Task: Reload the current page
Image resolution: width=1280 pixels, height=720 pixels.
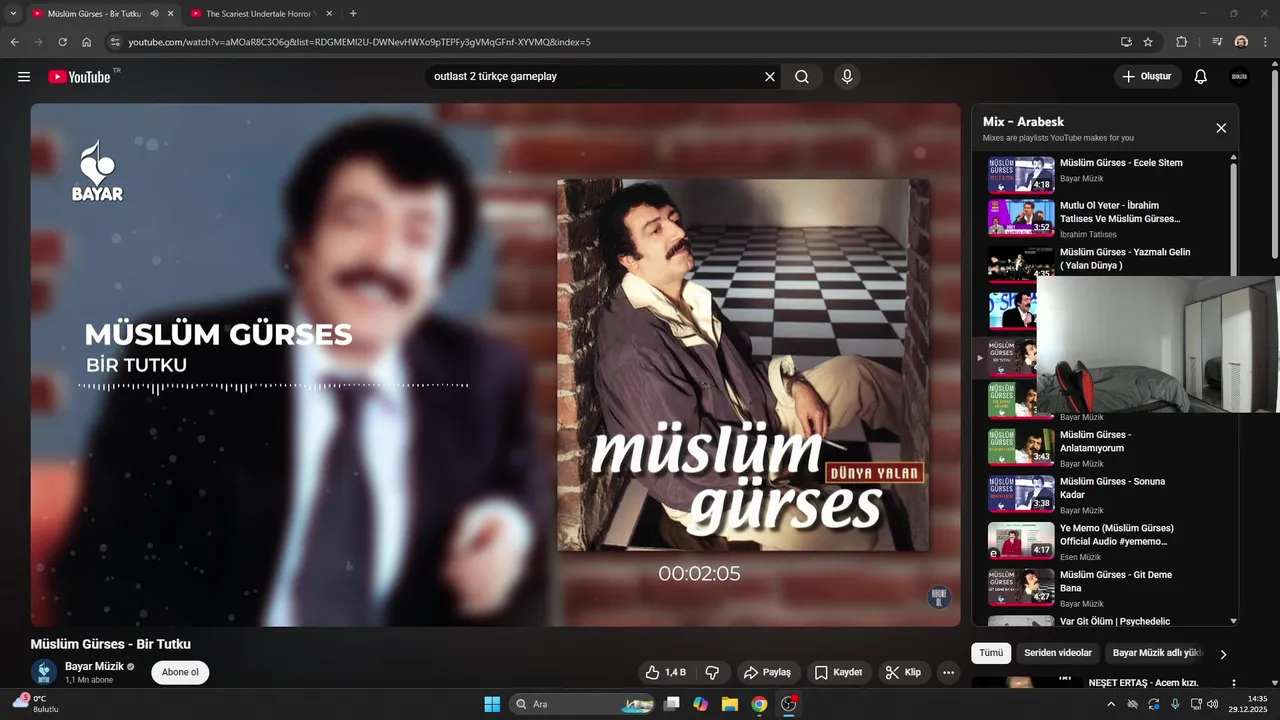Action: 62,42
